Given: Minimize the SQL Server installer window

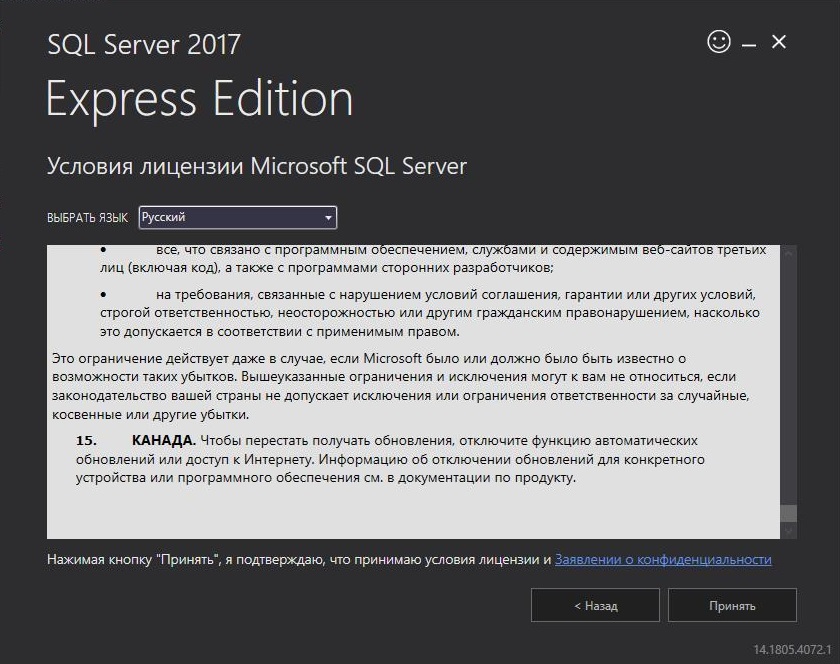Looking at the screenshot, I should click(749, 45).
